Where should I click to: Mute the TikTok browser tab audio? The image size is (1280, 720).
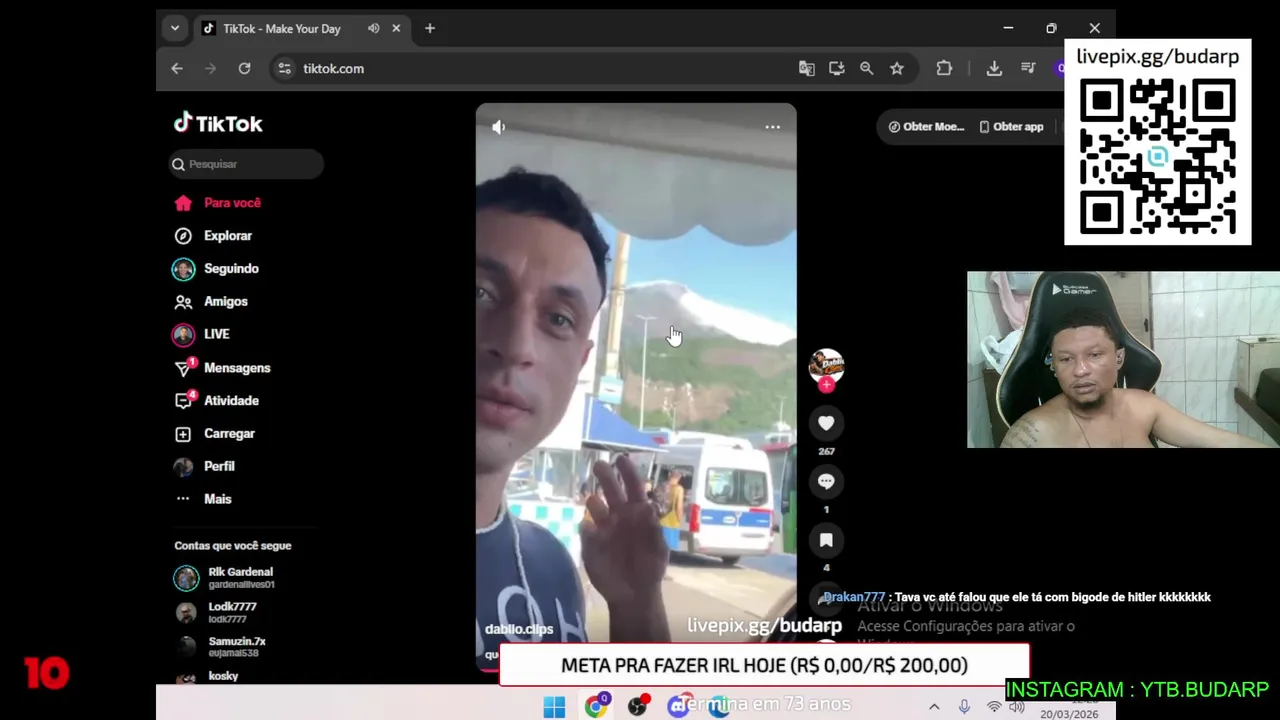[373, 28]
